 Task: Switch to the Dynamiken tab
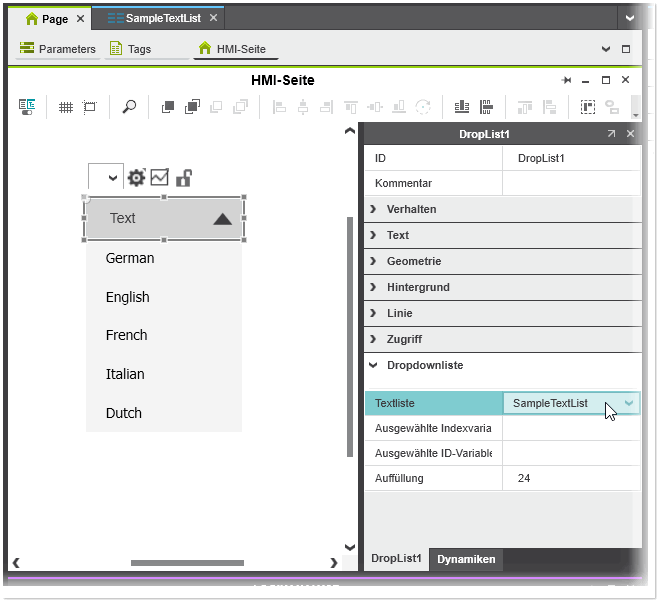coord(465,559)
